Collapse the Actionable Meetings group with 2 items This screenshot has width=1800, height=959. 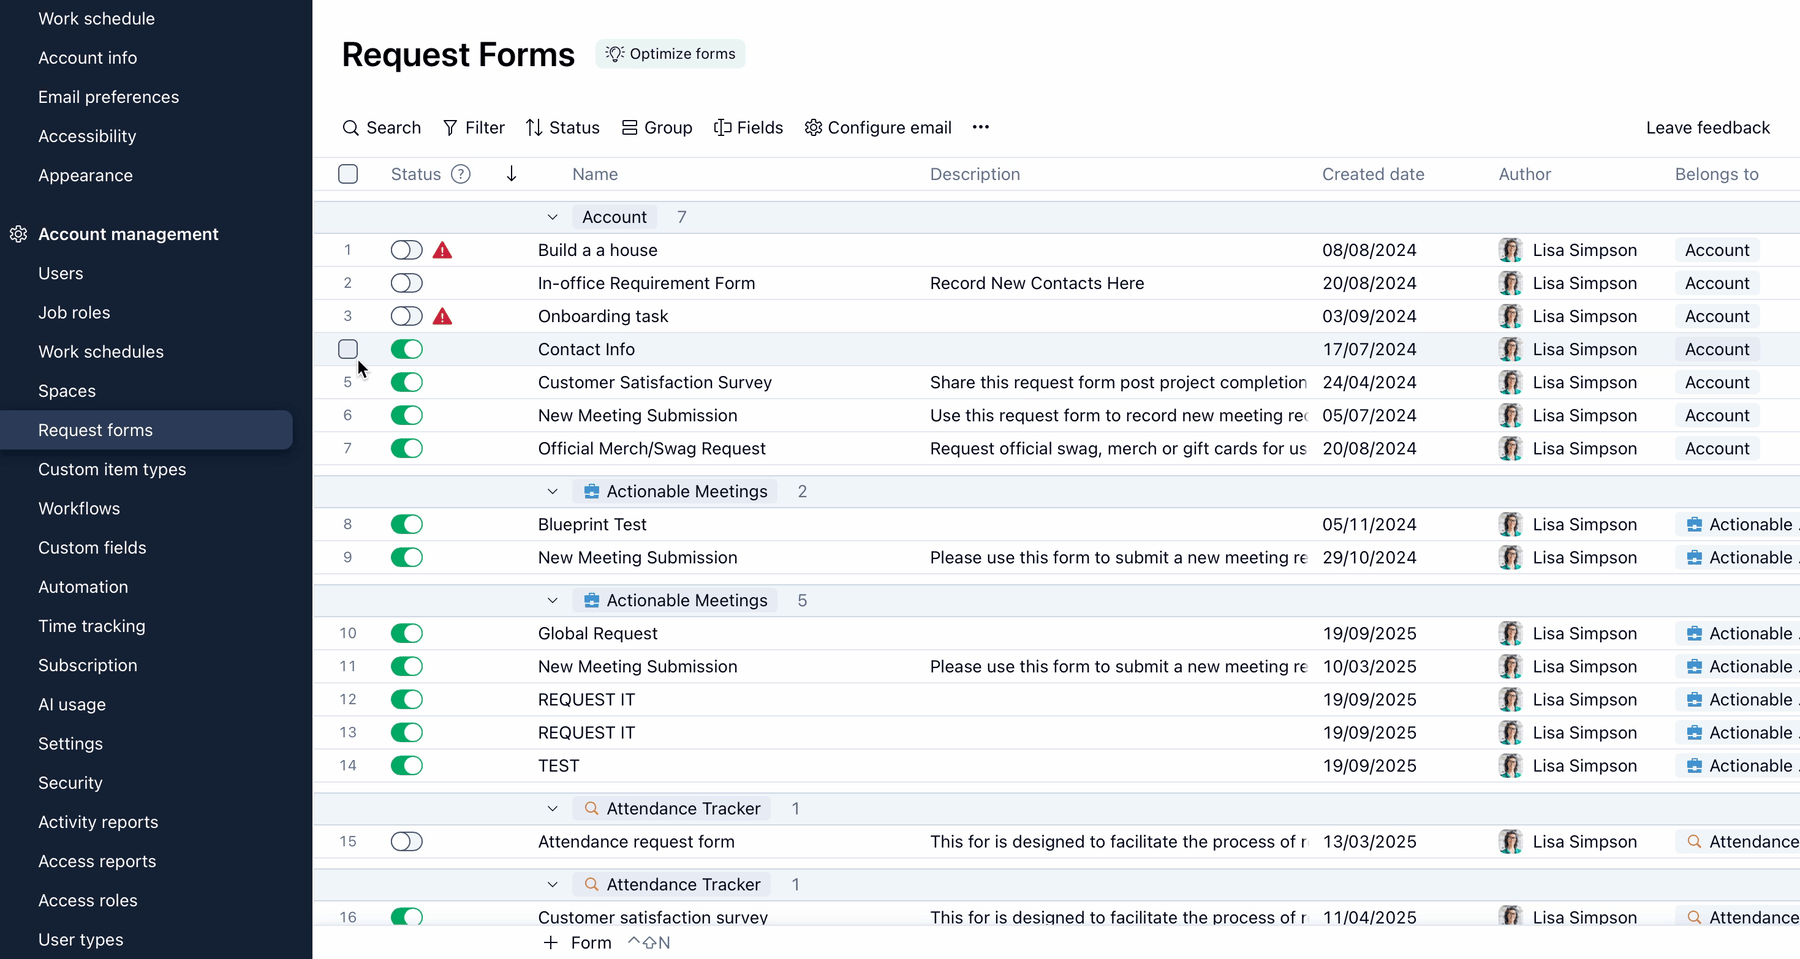pyautogui.click(x=552, y=491)
